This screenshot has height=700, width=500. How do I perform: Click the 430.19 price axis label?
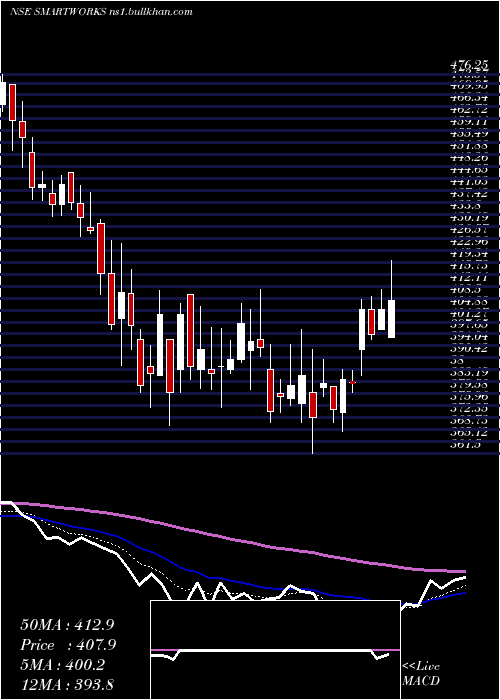469,217
